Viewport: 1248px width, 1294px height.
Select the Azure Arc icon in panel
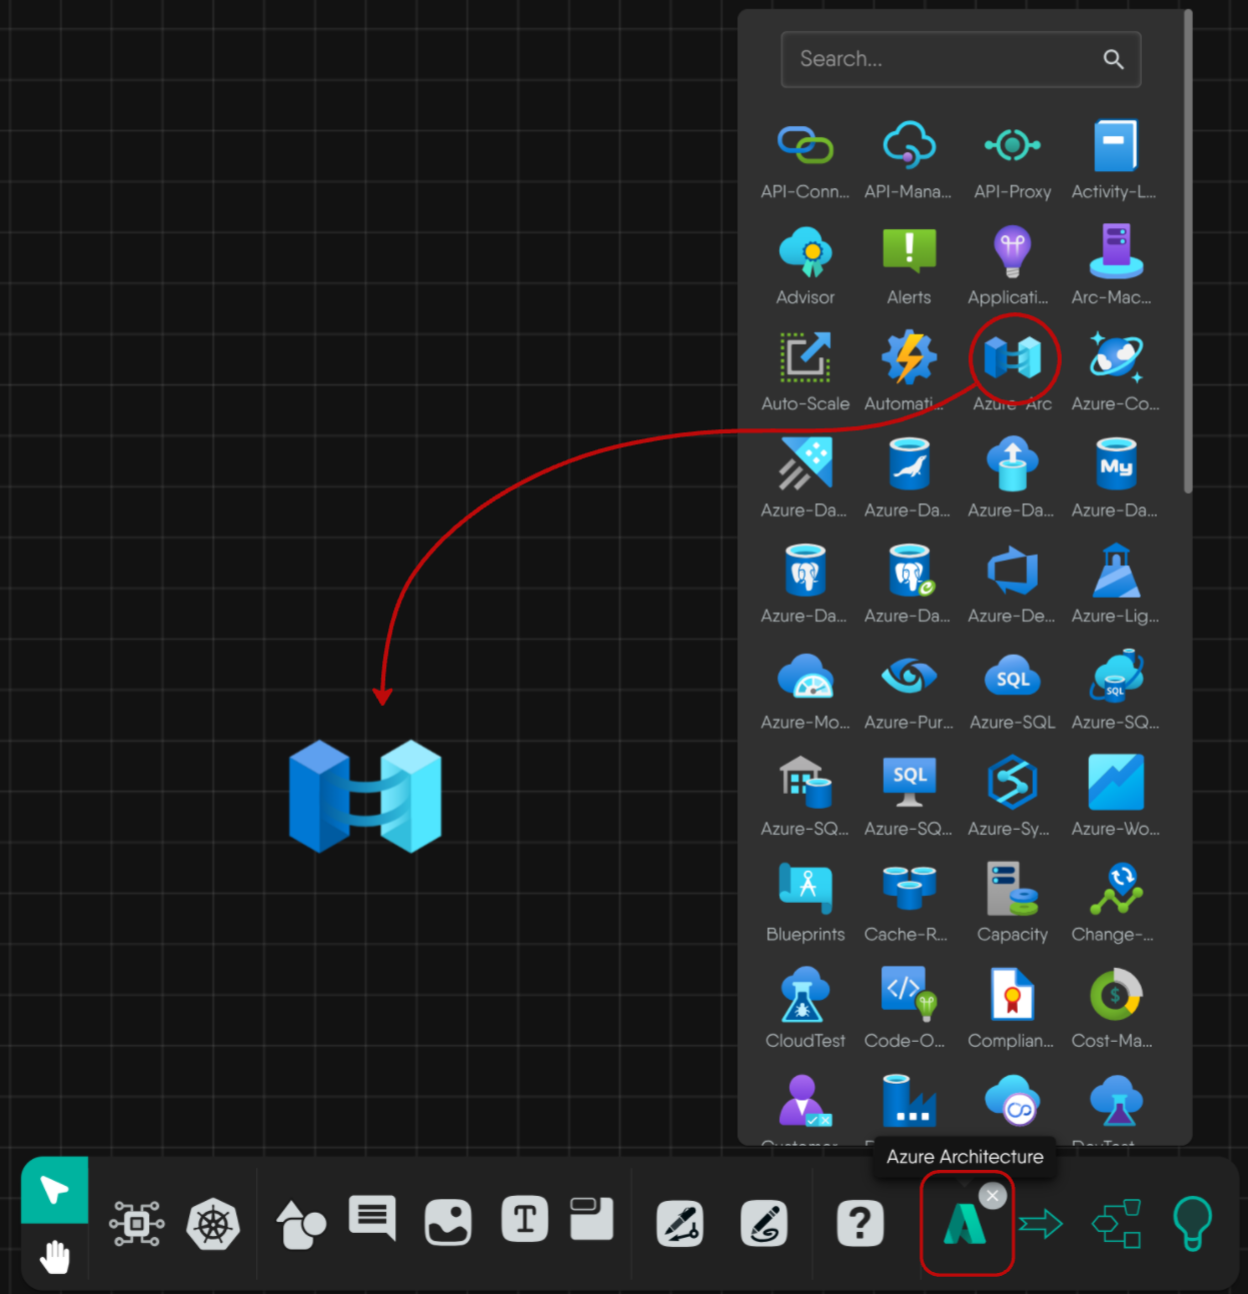click(x=1012, y=358)
